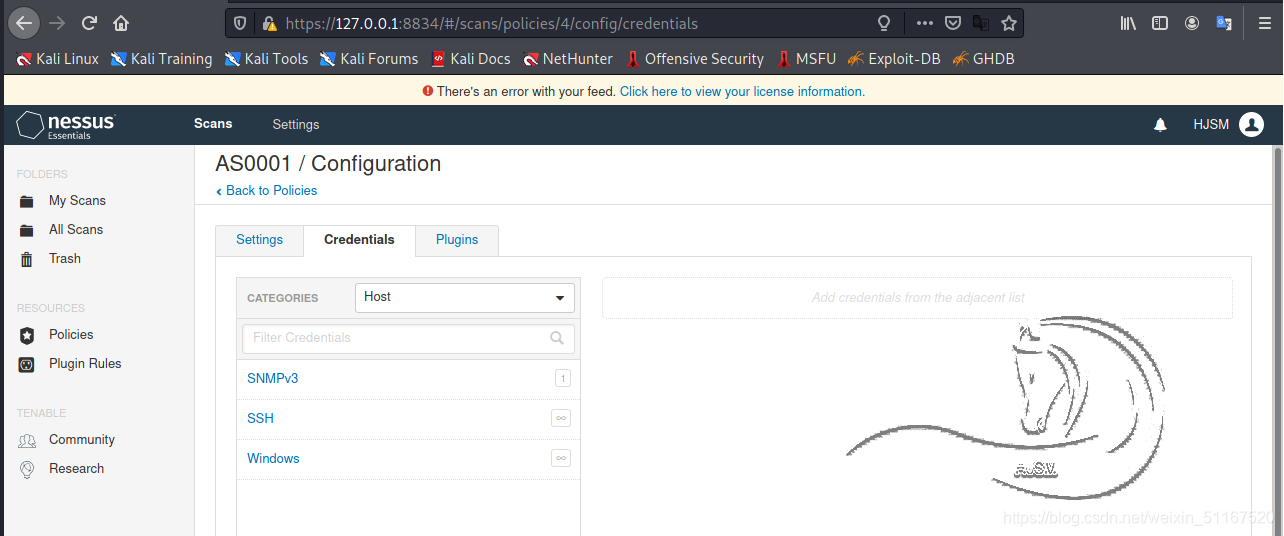
Task: Click the Nessus Essentials logo
Action: click(x=66, y=125)
